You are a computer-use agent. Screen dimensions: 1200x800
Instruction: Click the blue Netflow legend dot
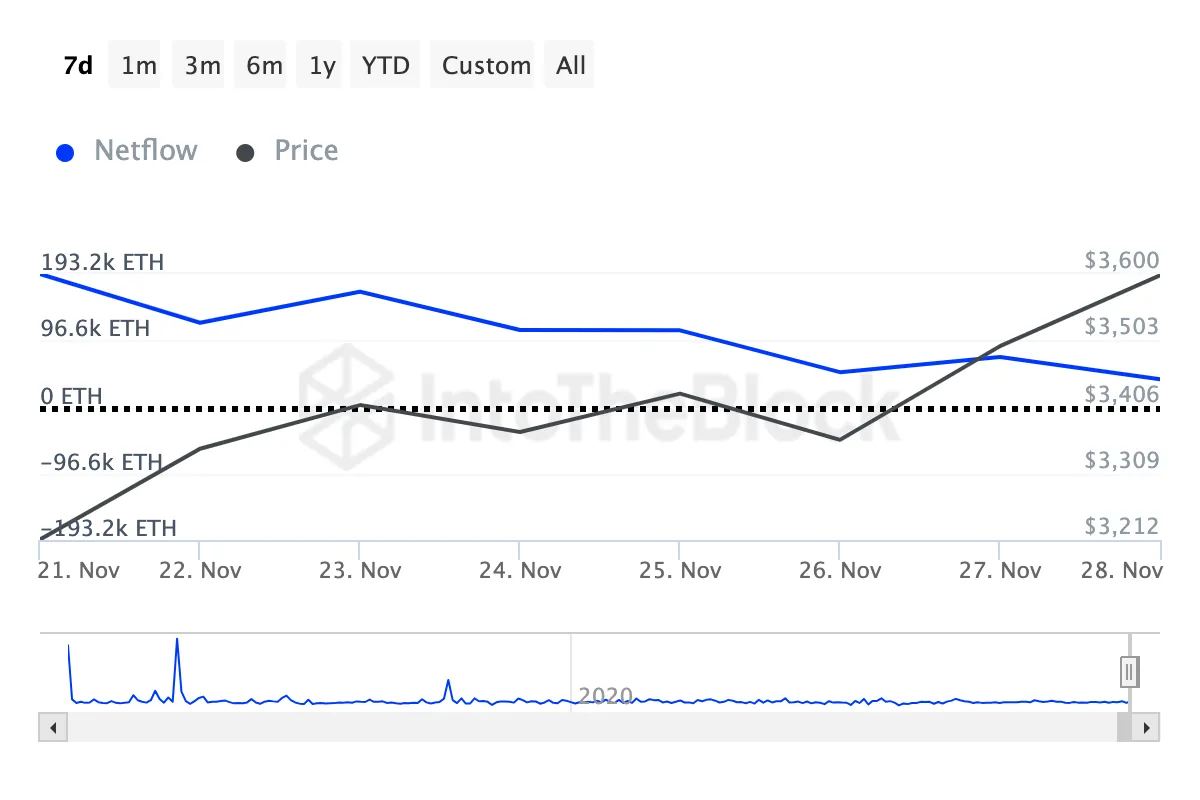(66, 153)
